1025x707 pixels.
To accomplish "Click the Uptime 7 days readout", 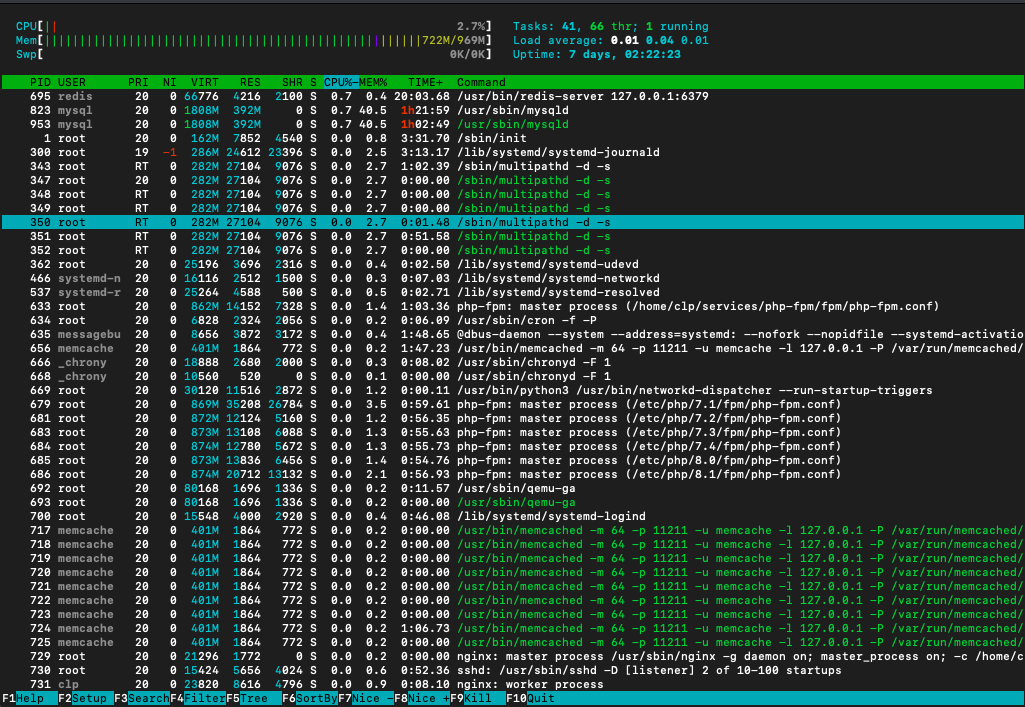I will [x=596, y=54].
